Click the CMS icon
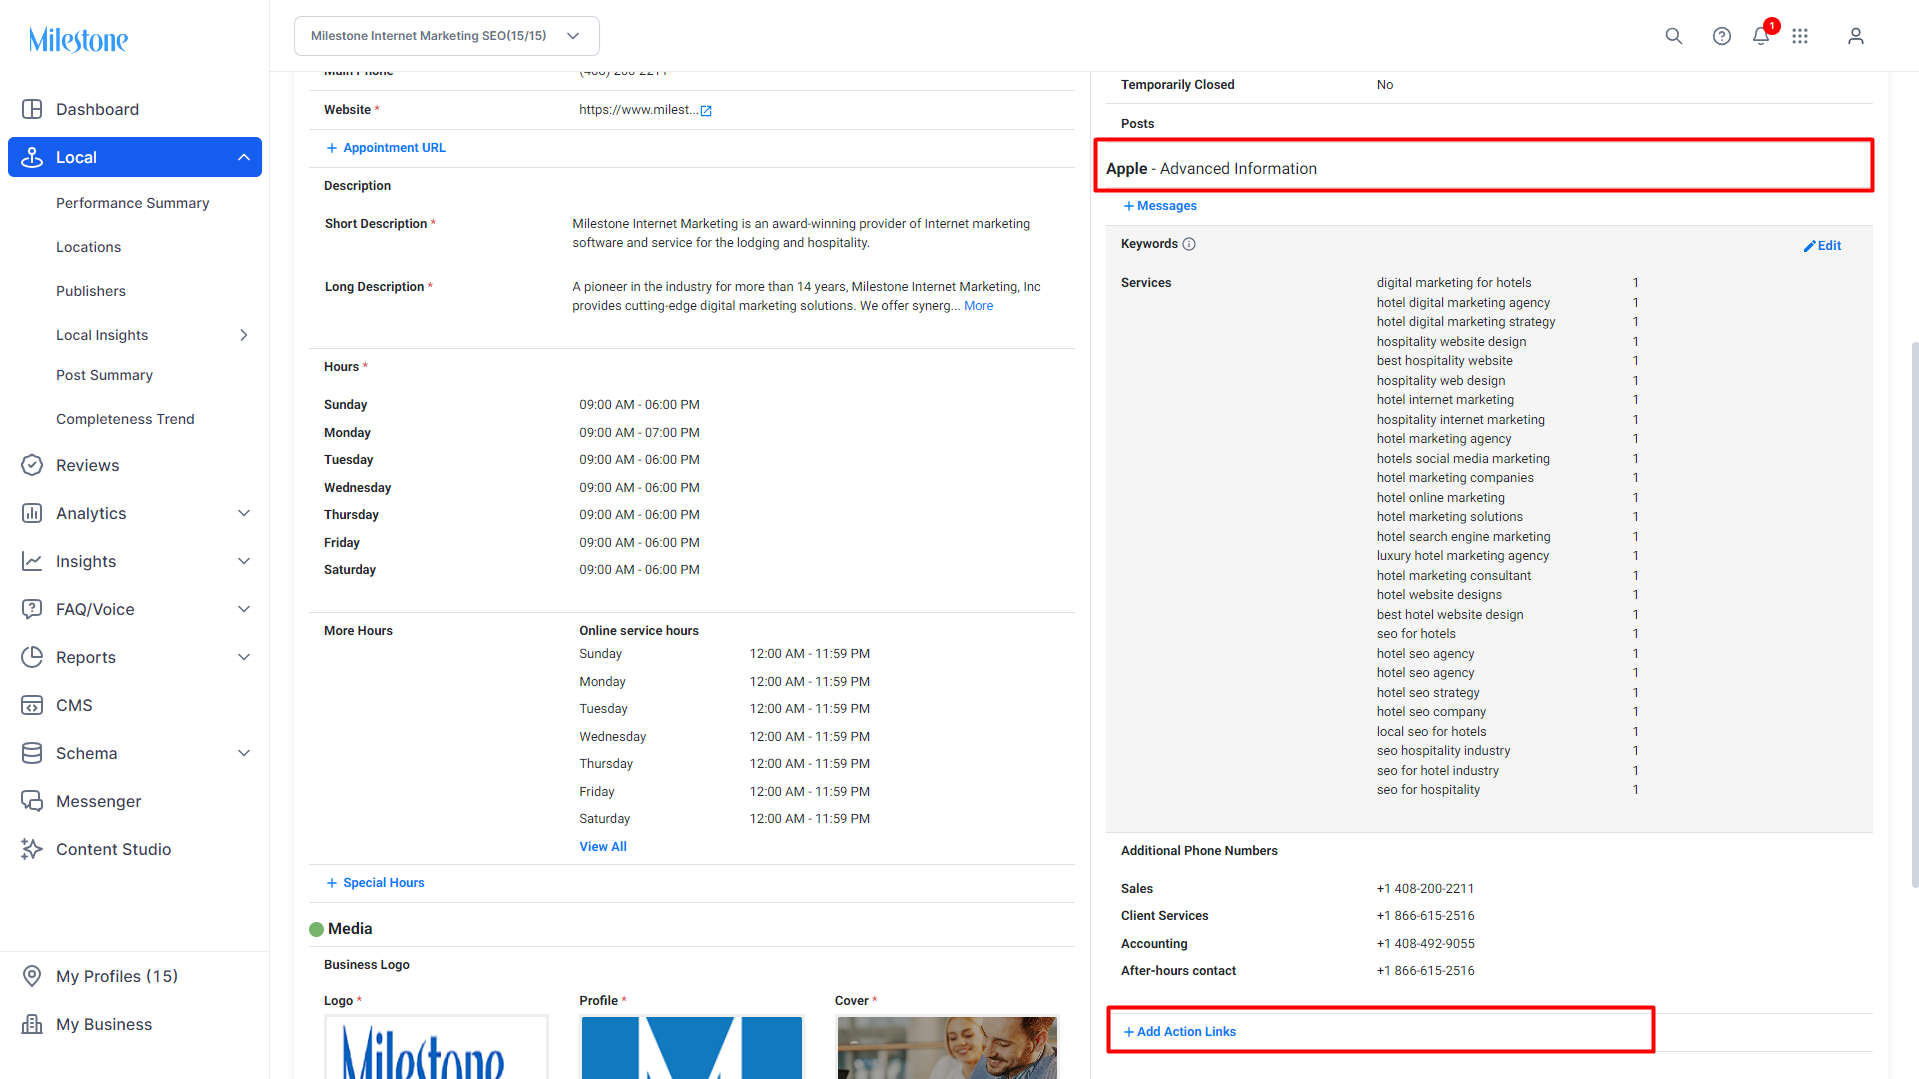 click(x=32, y=705)
